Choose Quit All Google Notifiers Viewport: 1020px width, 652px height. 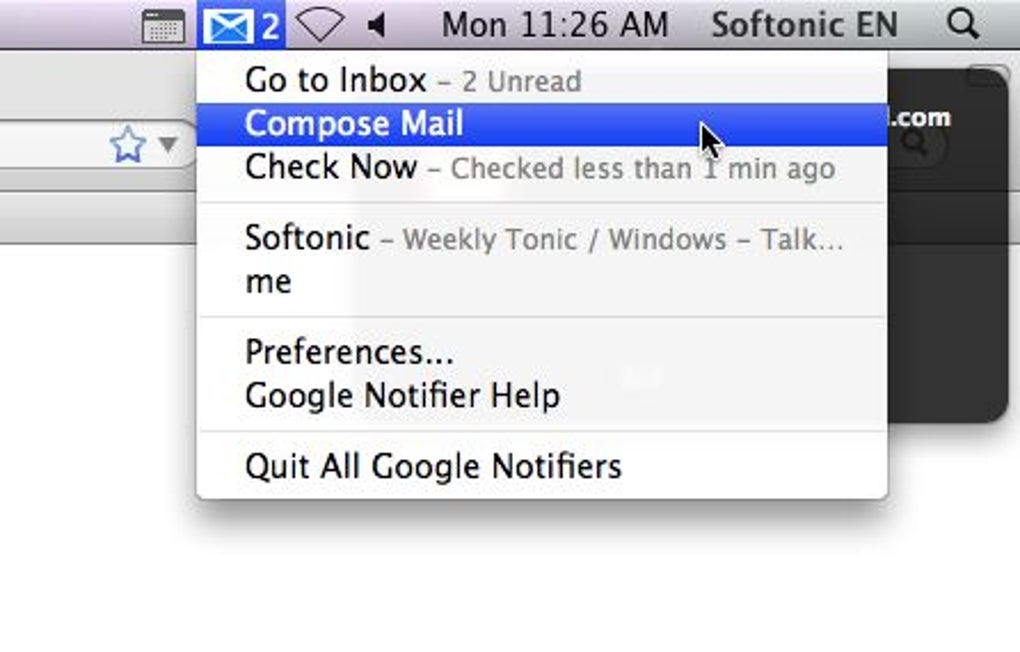pos(433,466)
